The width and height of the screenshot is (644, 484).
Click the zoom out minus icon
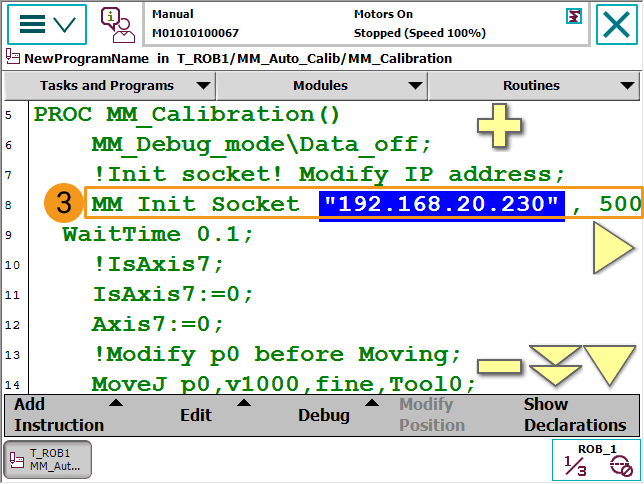coord(499,366)
